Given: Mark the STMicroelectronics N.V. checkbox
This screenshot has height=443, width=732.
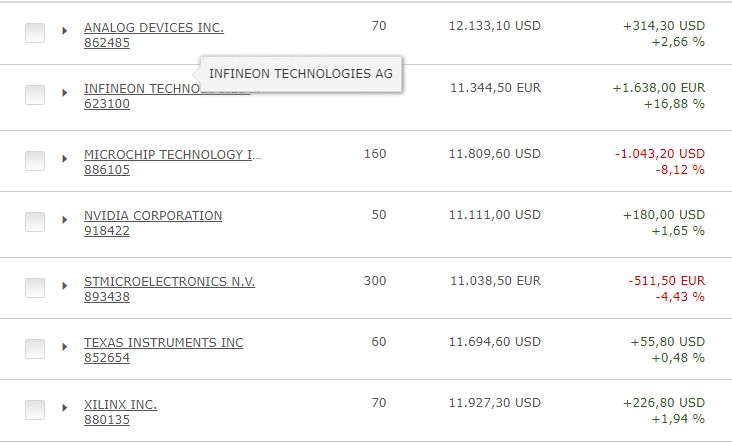Looking at the screenshot, I should tap(35, 288).
